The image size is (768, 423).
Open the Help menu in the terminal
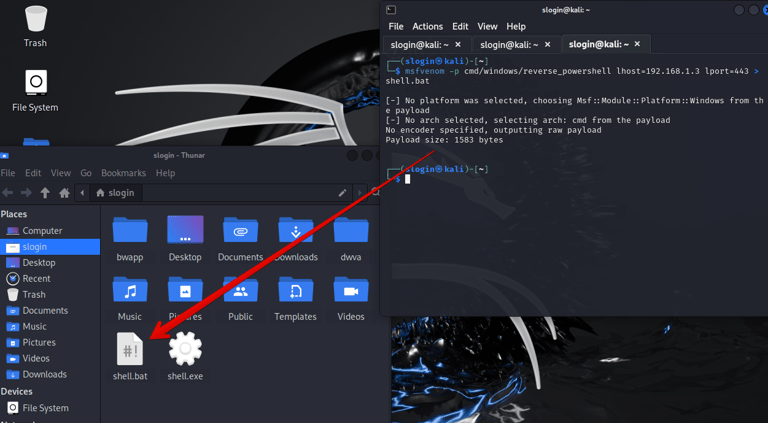516,26
